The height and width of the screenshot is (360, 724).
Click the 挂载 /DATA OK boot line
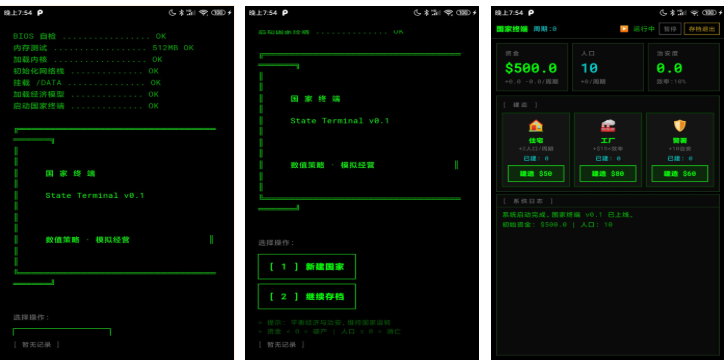click(87, 83)
